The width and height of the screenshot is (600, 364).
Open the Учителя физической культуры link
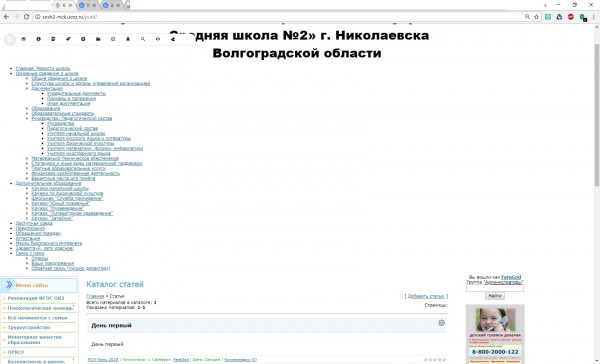point(80,144)
